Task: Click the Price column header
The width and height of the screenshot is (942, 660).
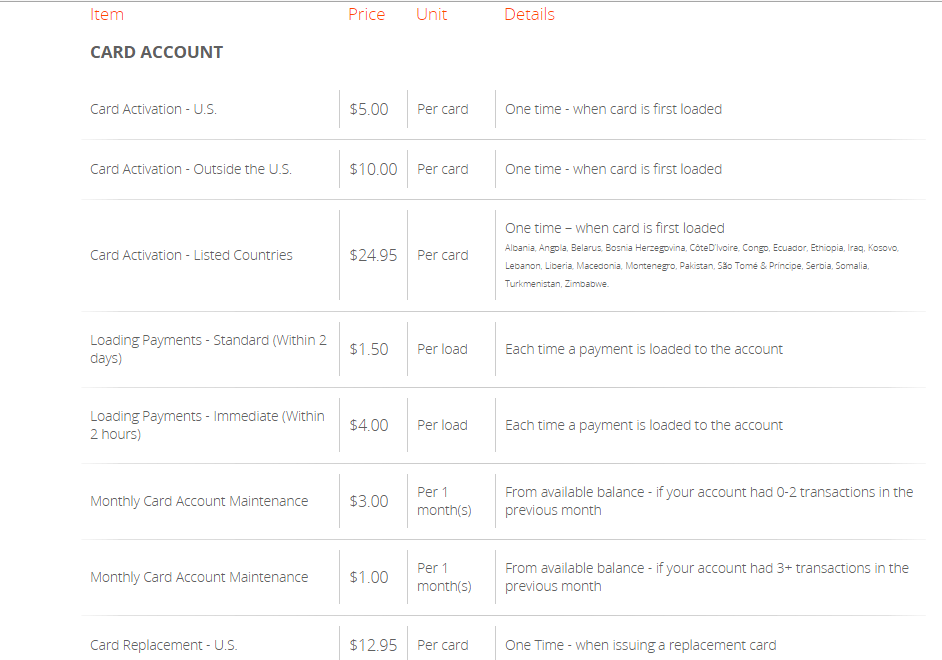Action: tap(366, 14)
